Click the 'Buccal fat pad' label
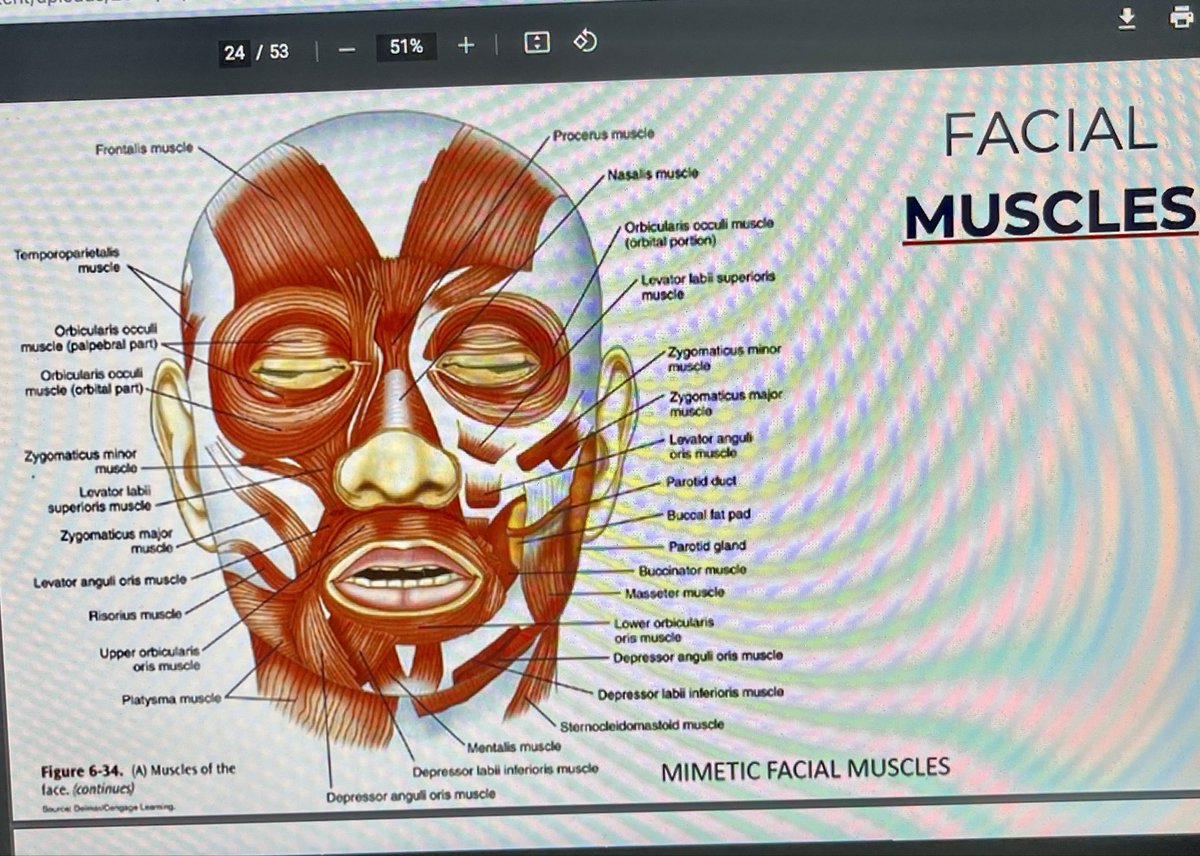 pyautogui.click(x=708, y=515)
